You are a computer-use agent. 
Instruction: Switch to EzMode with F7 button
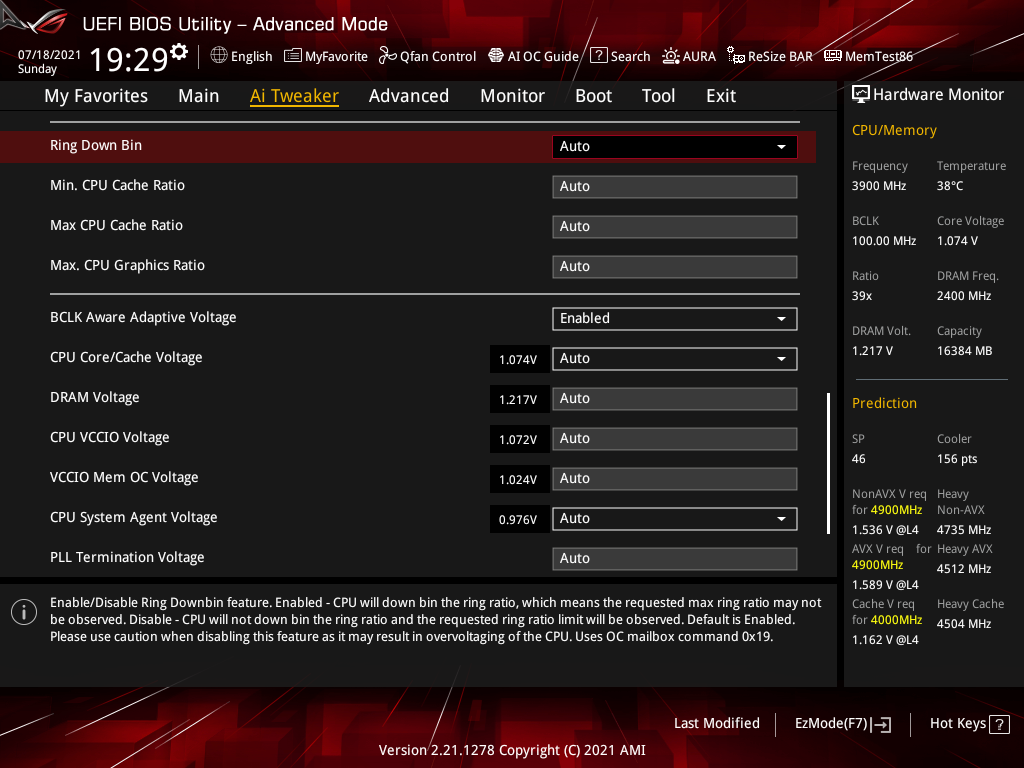[x=842, y=723]
